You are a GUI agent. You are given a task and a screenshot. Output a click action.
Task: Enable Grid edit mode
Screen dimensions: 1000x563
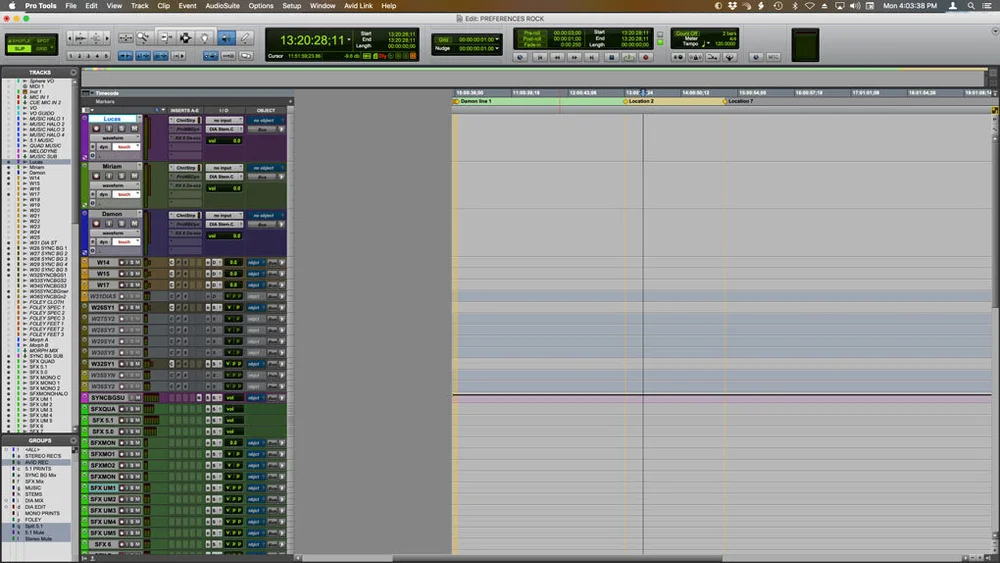(x=42, y=49)
